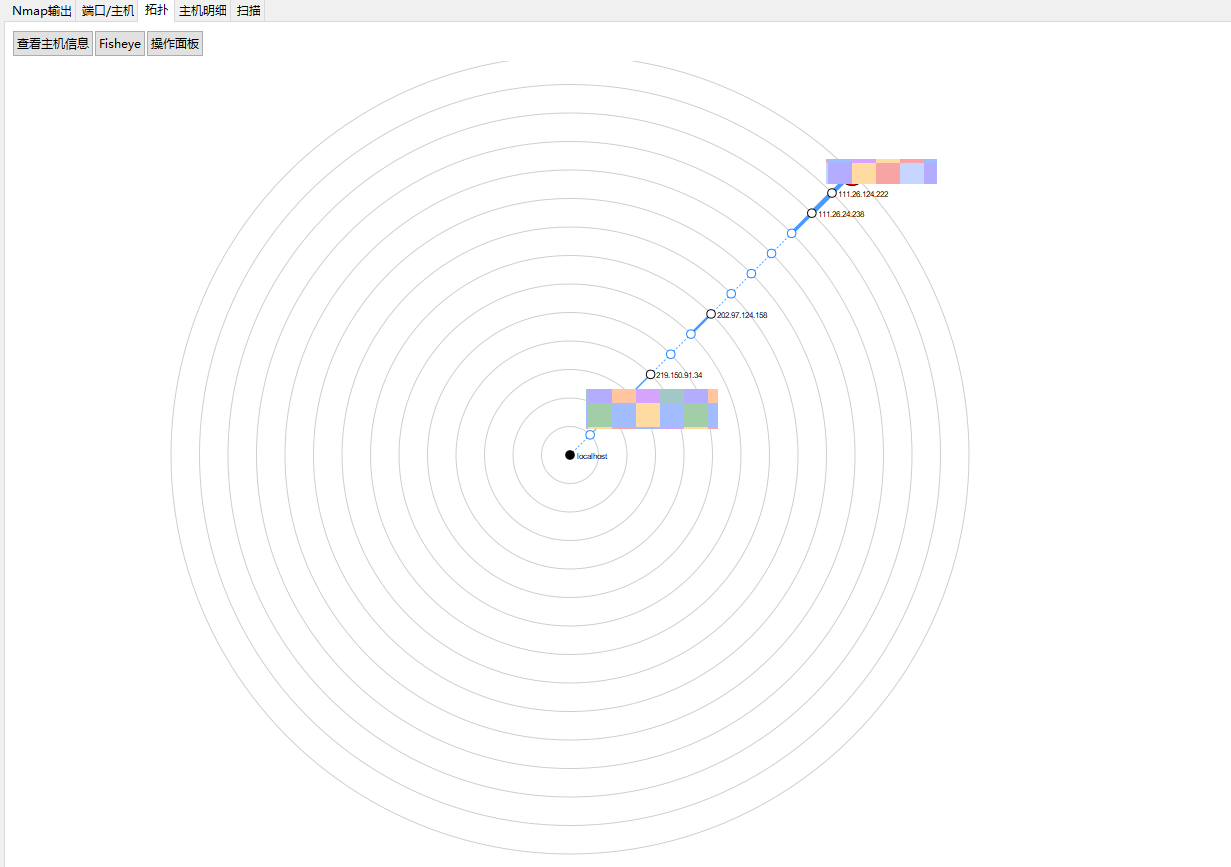1231x867 pixels.
Task: Open the 扫描 tab
Action: (x=249, y=11)
